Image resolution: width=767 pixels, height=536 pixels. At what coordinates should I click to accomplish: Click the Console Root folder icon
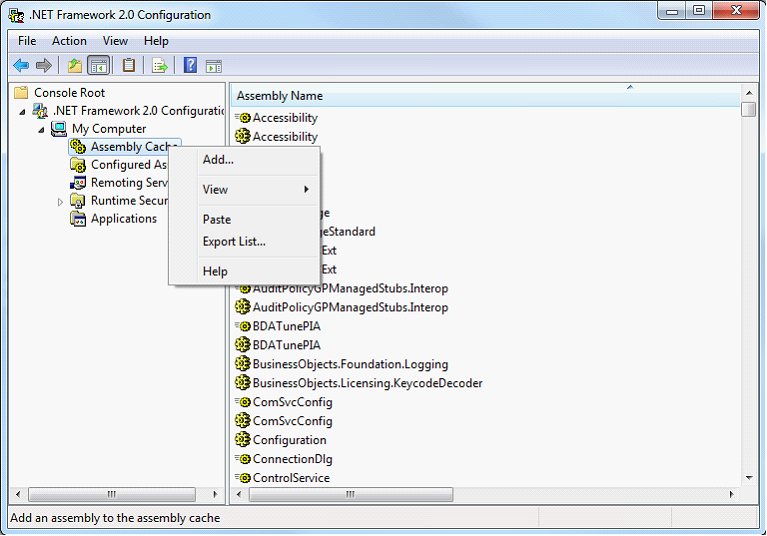(21, 93)
